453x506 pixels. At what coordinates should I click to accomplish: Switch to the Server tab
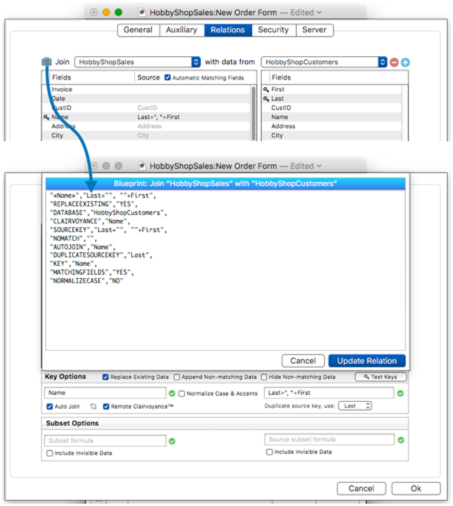pyautogui.click(x=314, y=30)
